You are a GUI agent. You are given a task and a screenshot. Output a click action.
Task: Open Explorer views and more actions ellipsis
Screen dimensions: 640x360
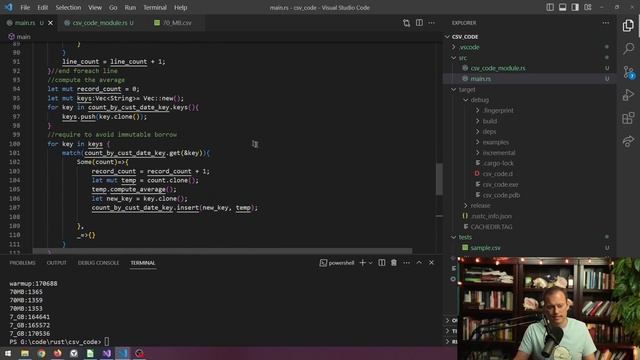(606, 23)
